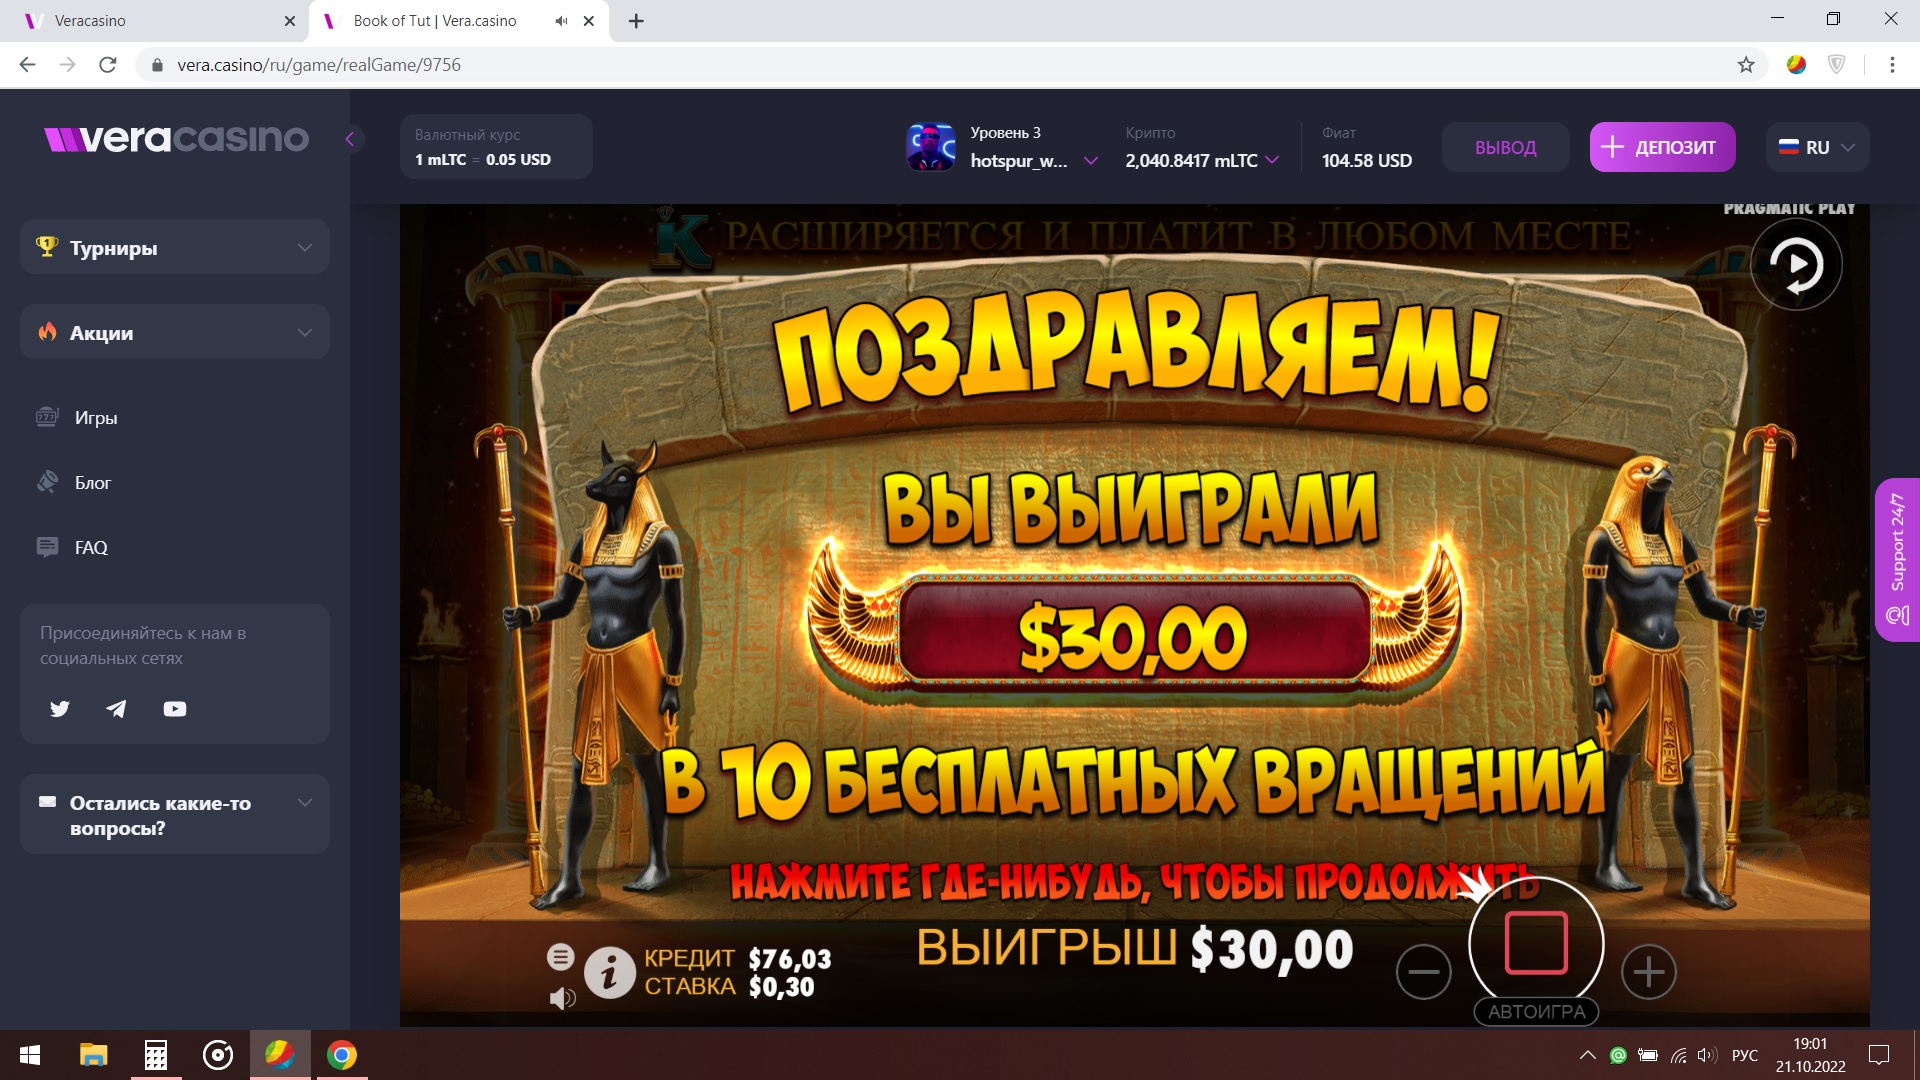Viewport: 1920px width, 1080px height.
Task: Open the slot game info button
Action: 610,972
